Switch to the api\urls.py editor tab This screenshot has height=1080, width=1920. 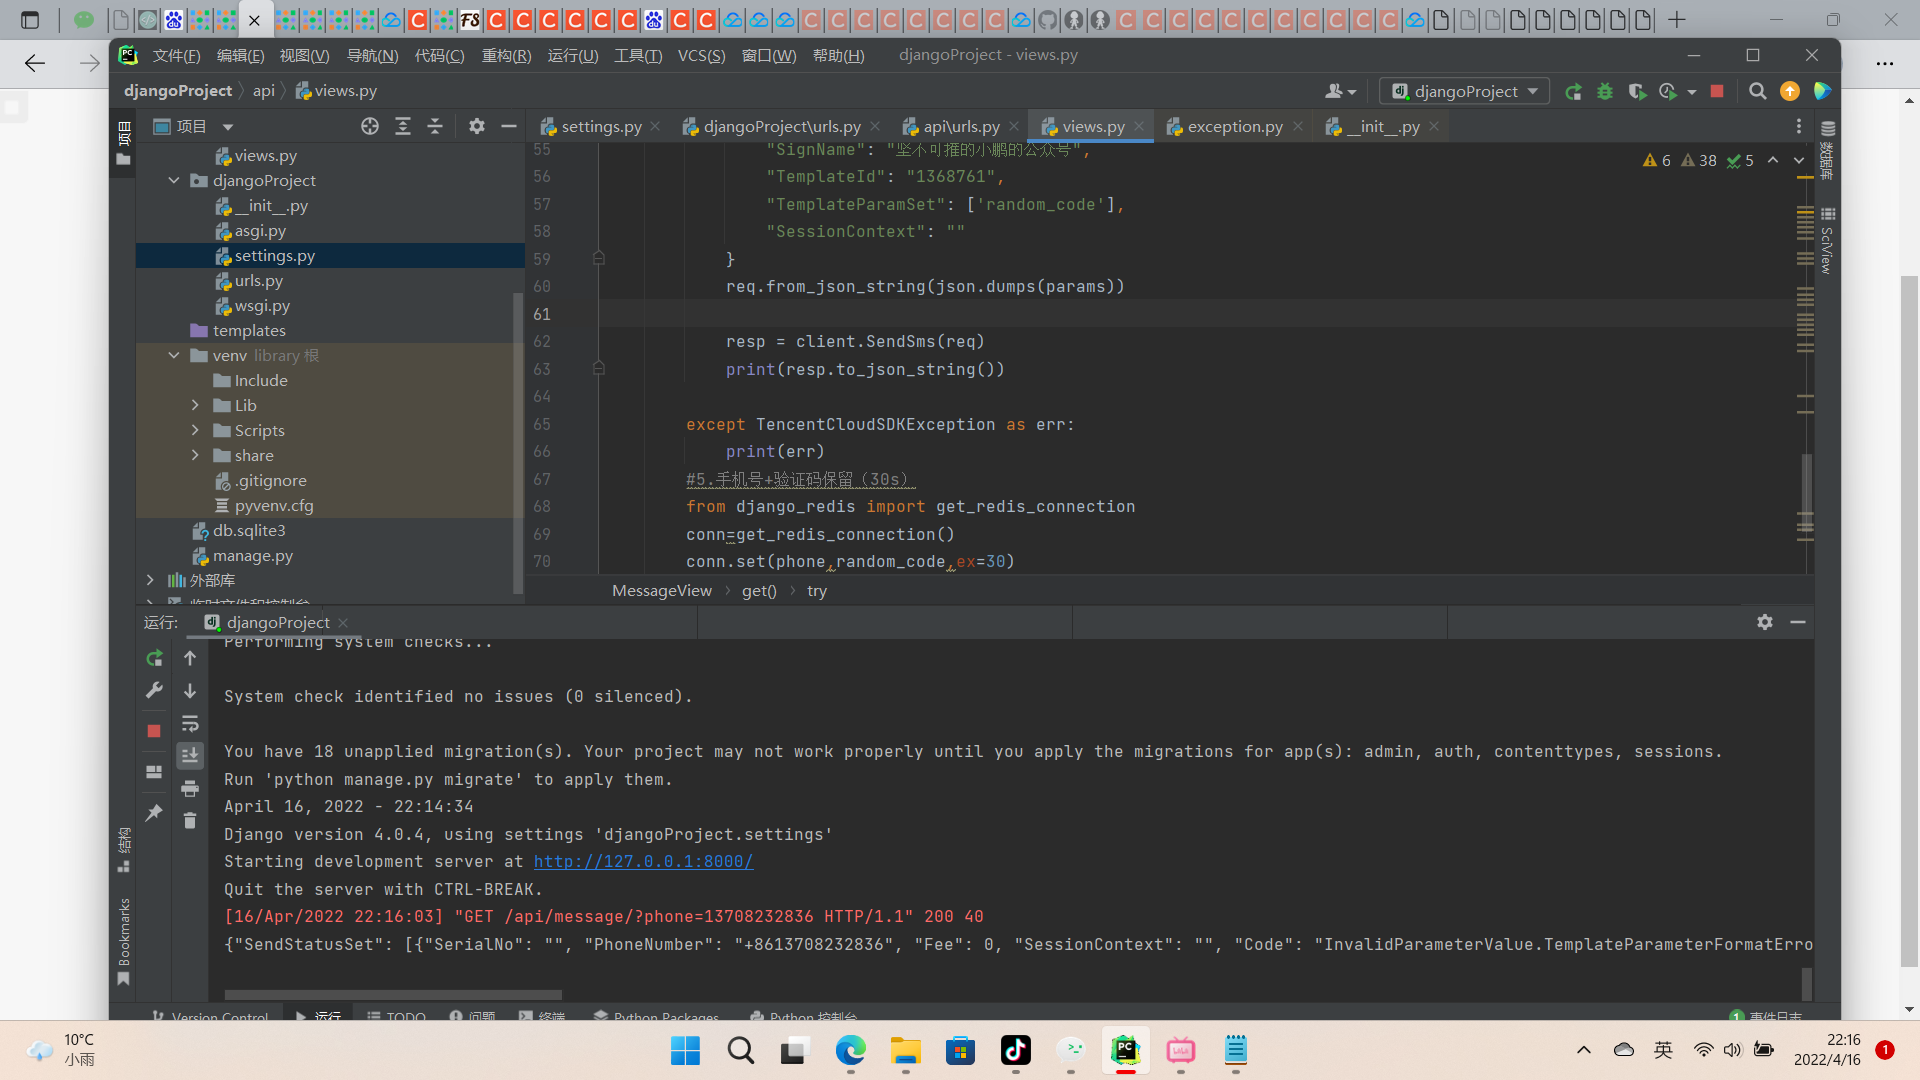pyautogui.click(x=961, y=127)
